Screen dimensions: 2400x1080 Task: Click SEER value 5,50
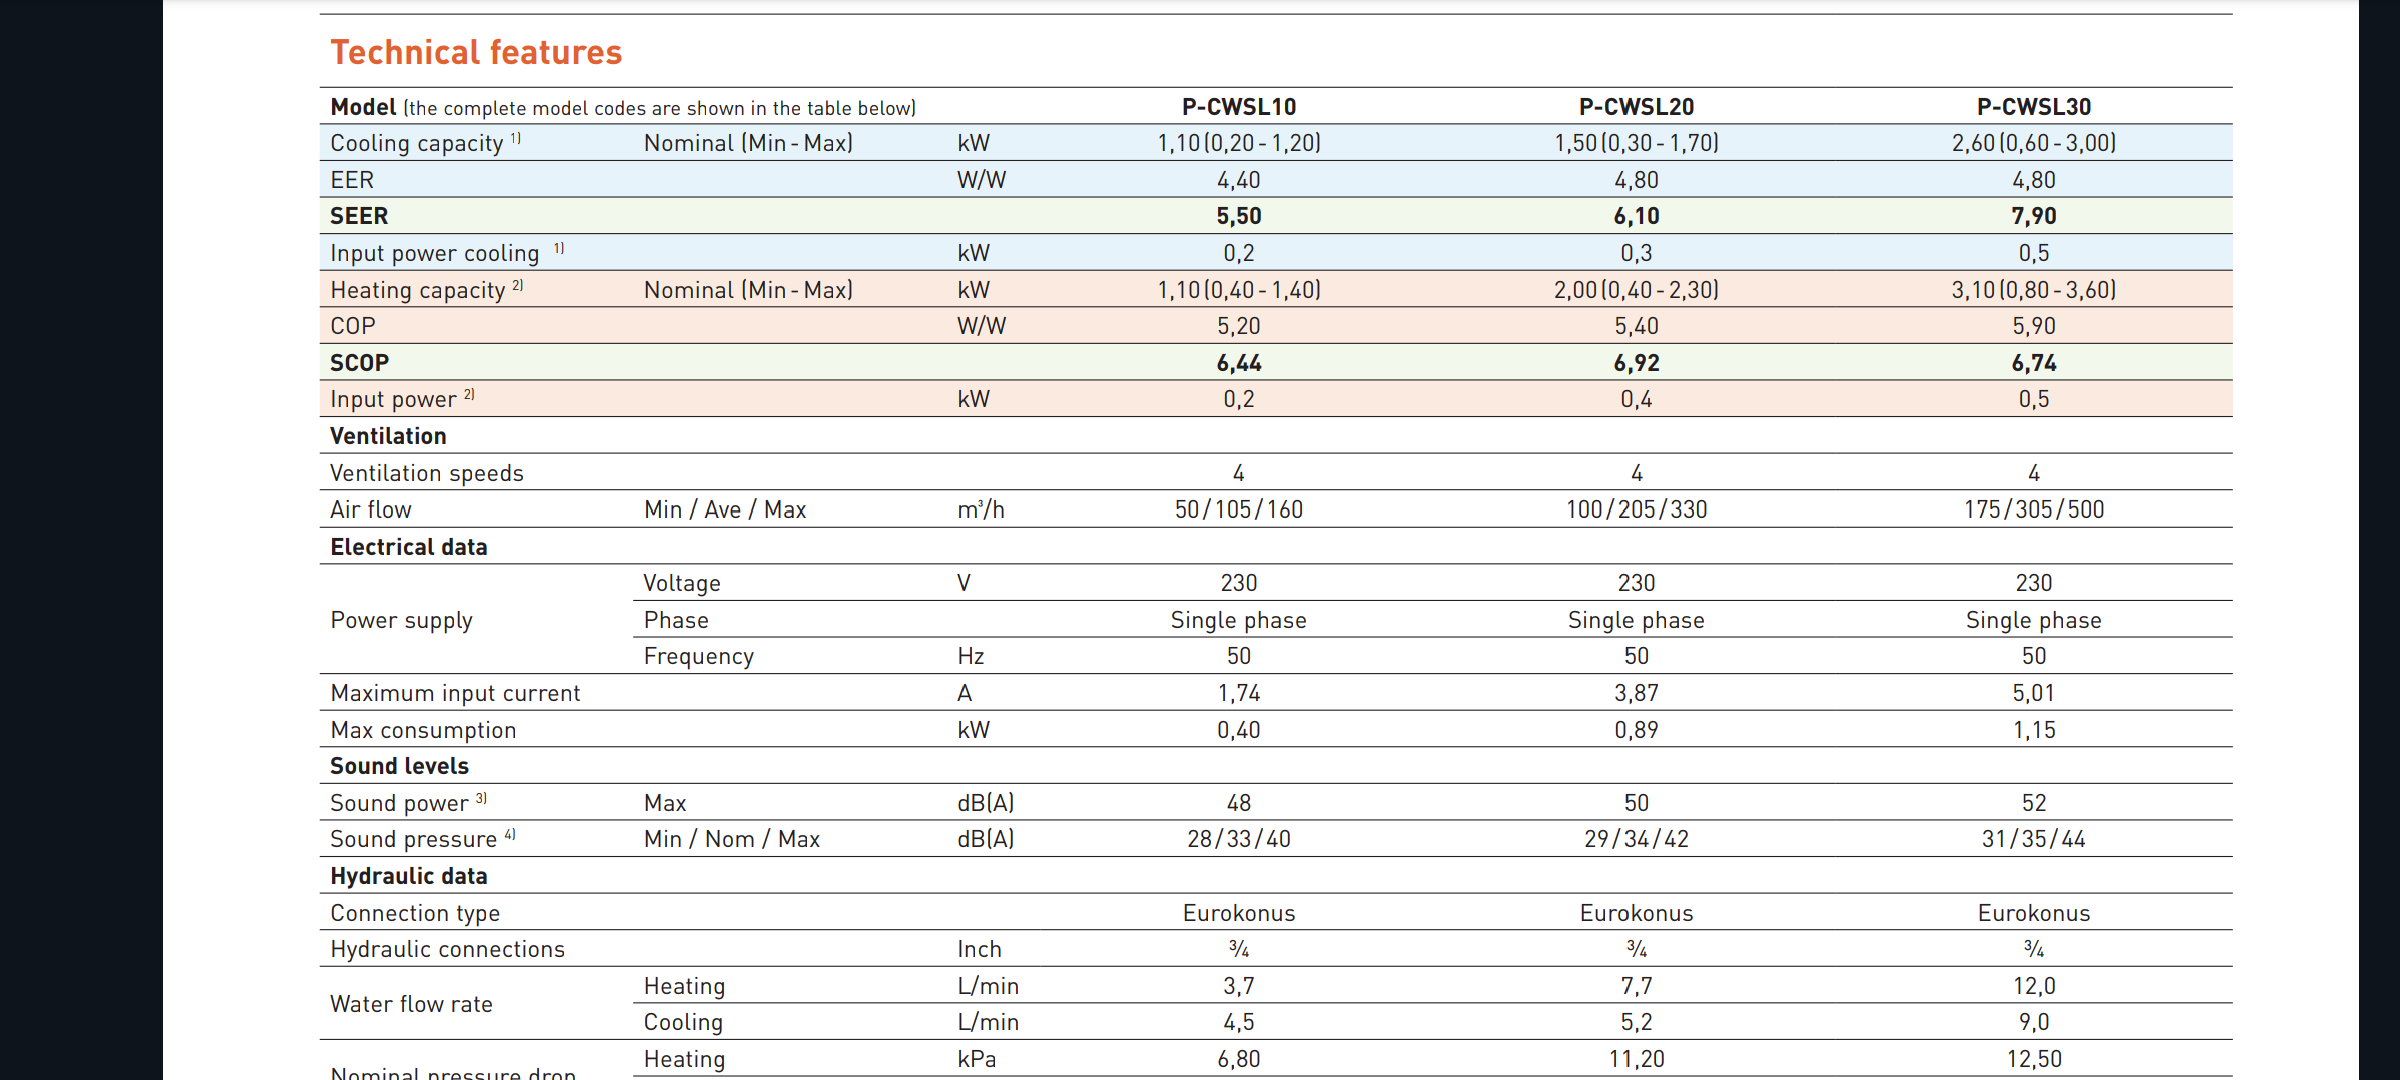(1239, 216)
